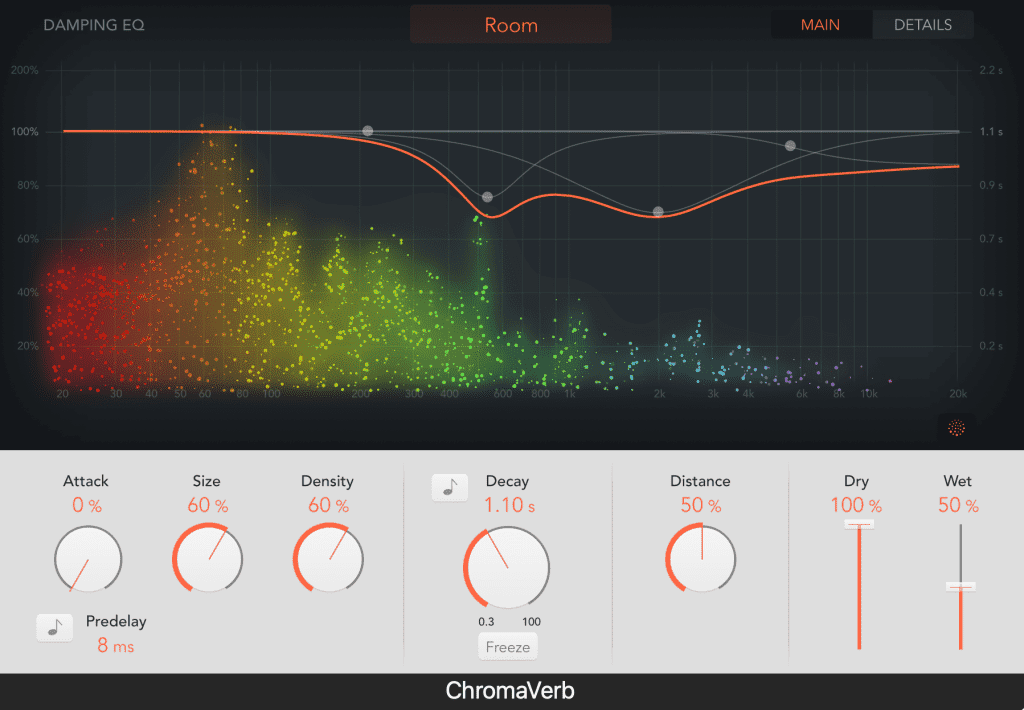Click the Size knob
1024x710 pixels.
pos(208,559)
